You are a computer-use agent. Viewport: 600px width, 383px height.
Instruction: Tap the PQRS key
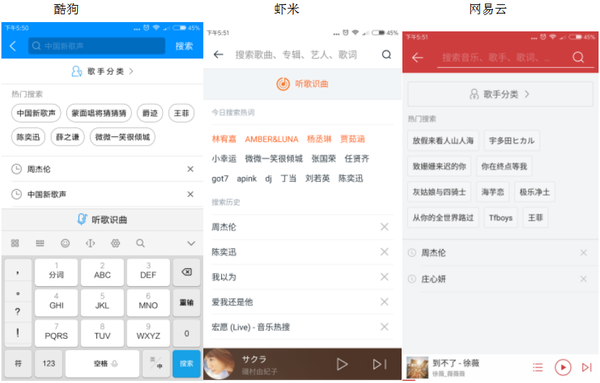(56, 333)
